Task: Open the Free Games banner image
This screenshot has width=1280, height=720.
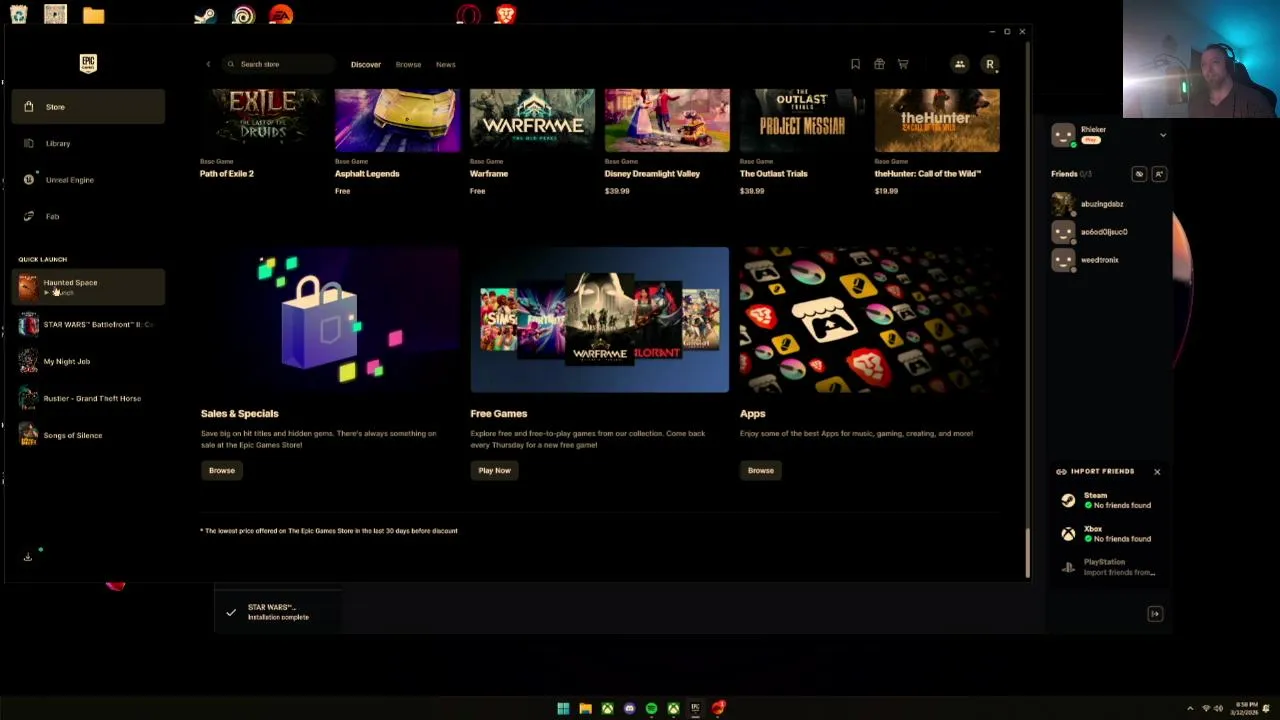Action: (x=600, y=320)
